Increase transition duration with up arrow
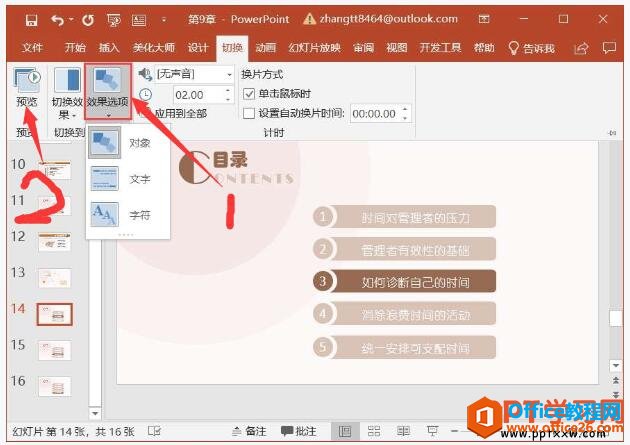 pyautogui.click(x=228, y=91)
